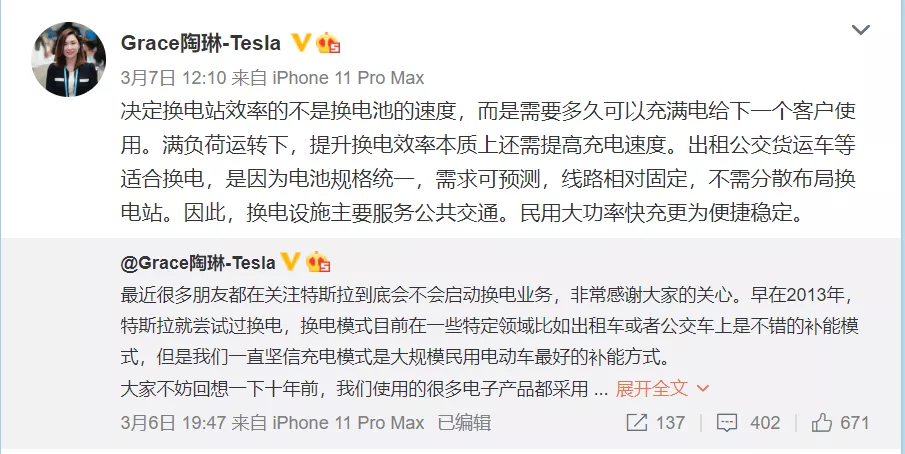Click the membership badge beside the top username
Viewport: 905px width, 454px height.
click(328, 43)
